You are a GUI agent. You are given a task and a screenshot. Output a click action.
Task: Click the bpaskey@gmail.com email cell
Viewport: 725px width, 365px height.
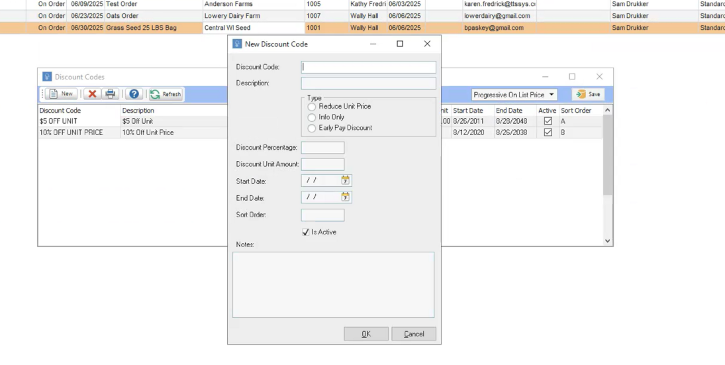point(499,28)
